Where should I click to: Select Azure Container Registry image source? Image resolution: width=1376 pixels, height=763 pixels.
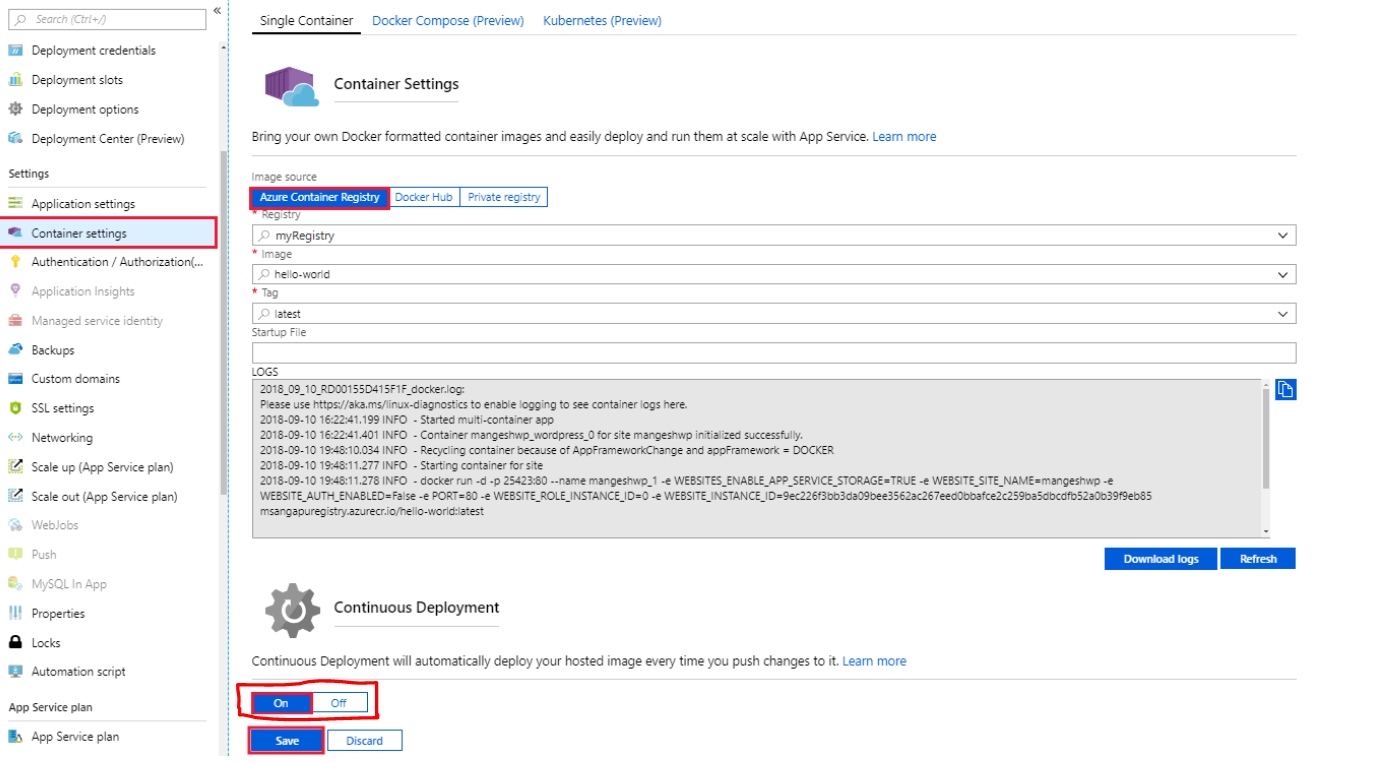point(319,197)
